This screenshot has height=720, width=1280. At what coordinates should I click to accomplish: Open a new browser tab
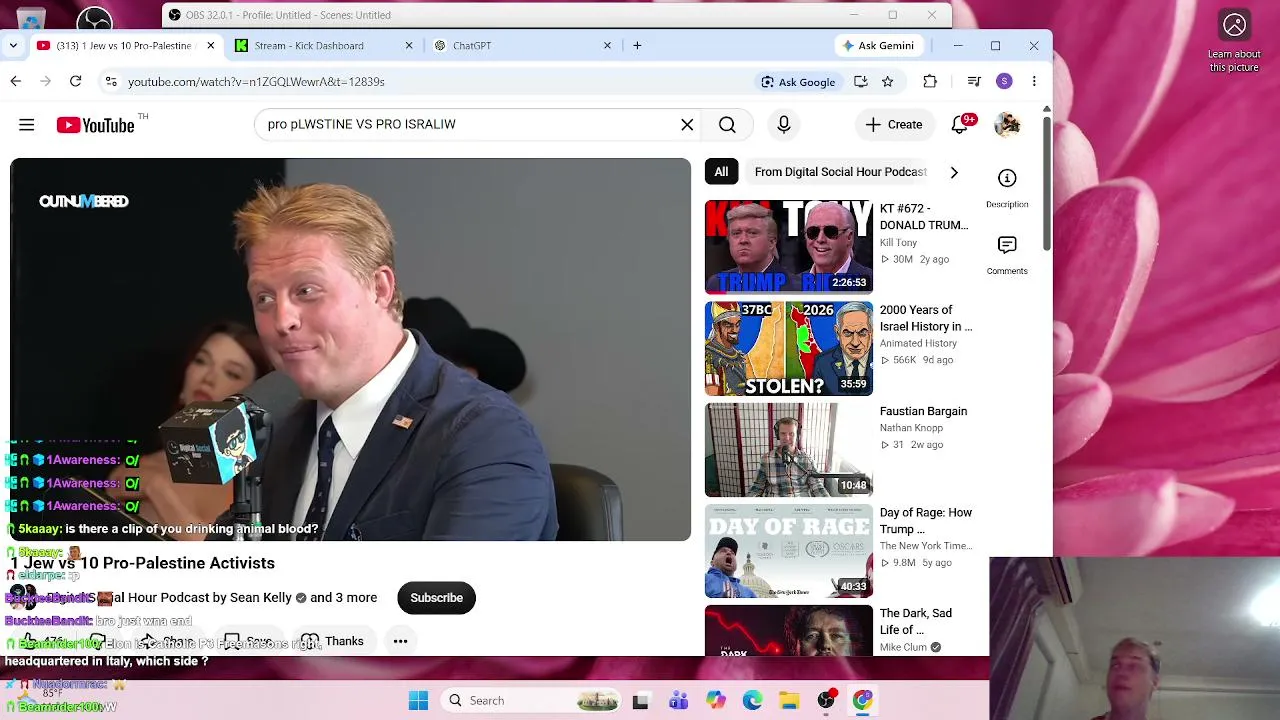click(x=637, y=45)
